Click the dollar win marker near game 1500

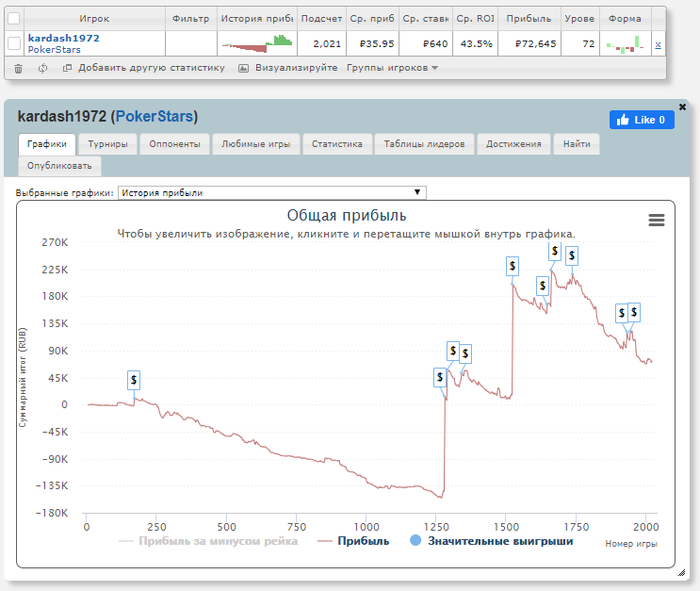point(512,266)
